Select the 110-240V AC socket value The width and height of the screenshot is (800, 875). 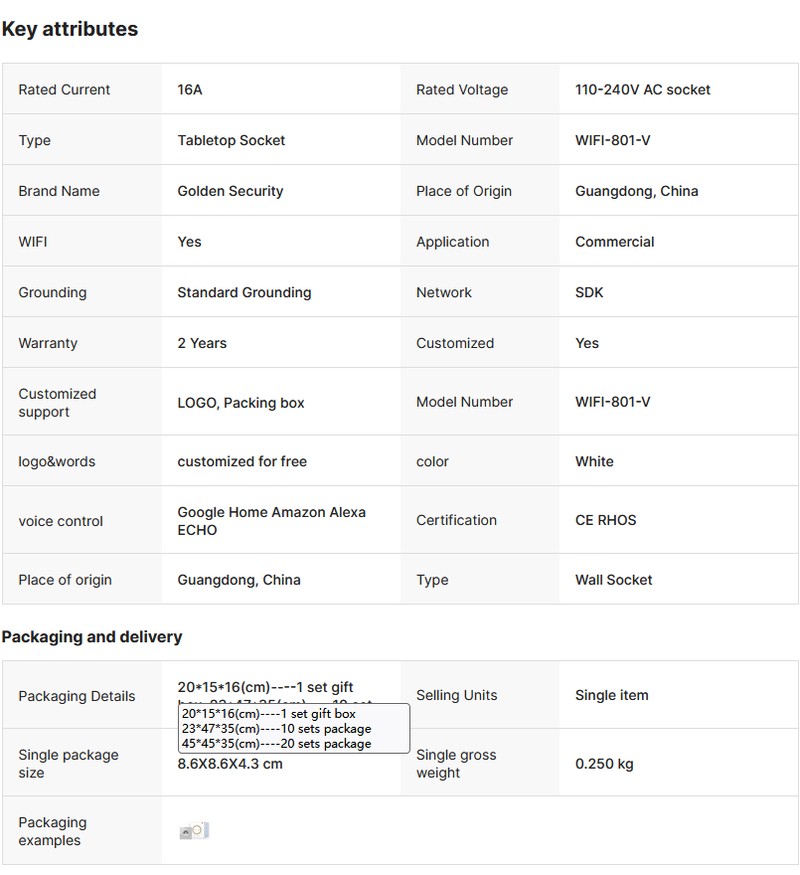tap(642, 90)
